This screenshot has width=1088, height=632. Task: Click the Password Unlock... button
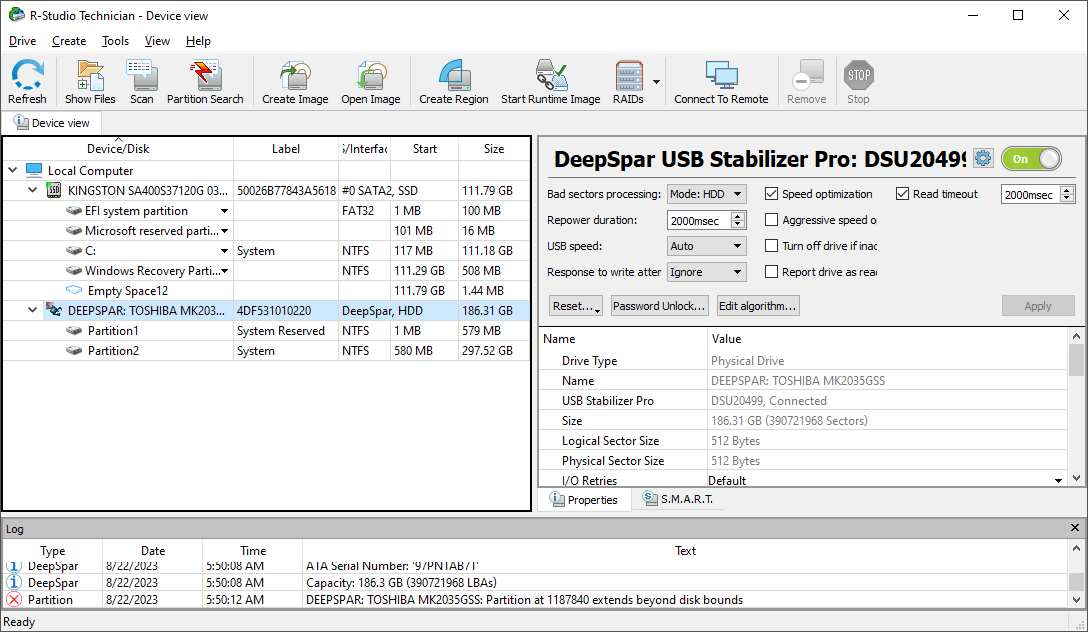659,306
